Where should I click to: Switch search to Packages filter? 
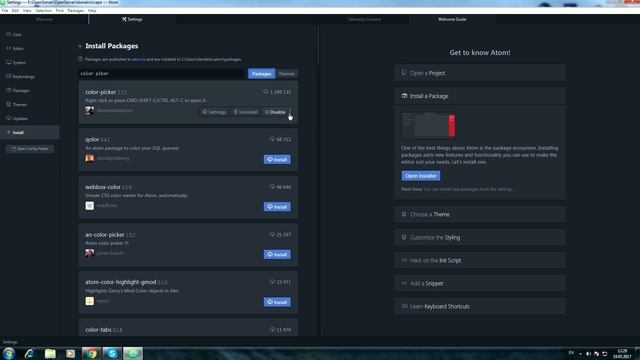coord(261,74)
